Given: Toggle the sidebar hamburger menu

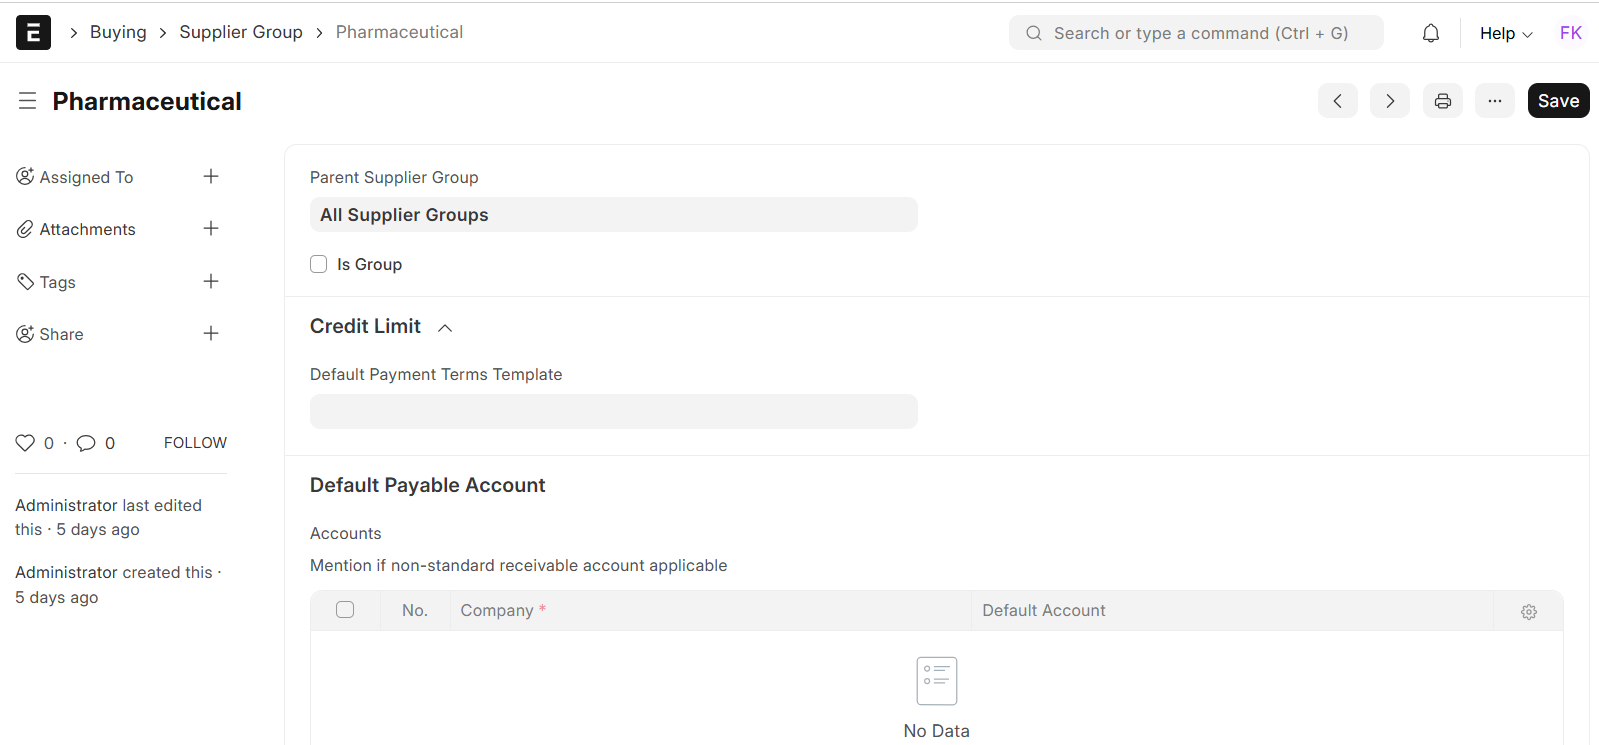Looking at the screenshot, I should coord(27,101).
